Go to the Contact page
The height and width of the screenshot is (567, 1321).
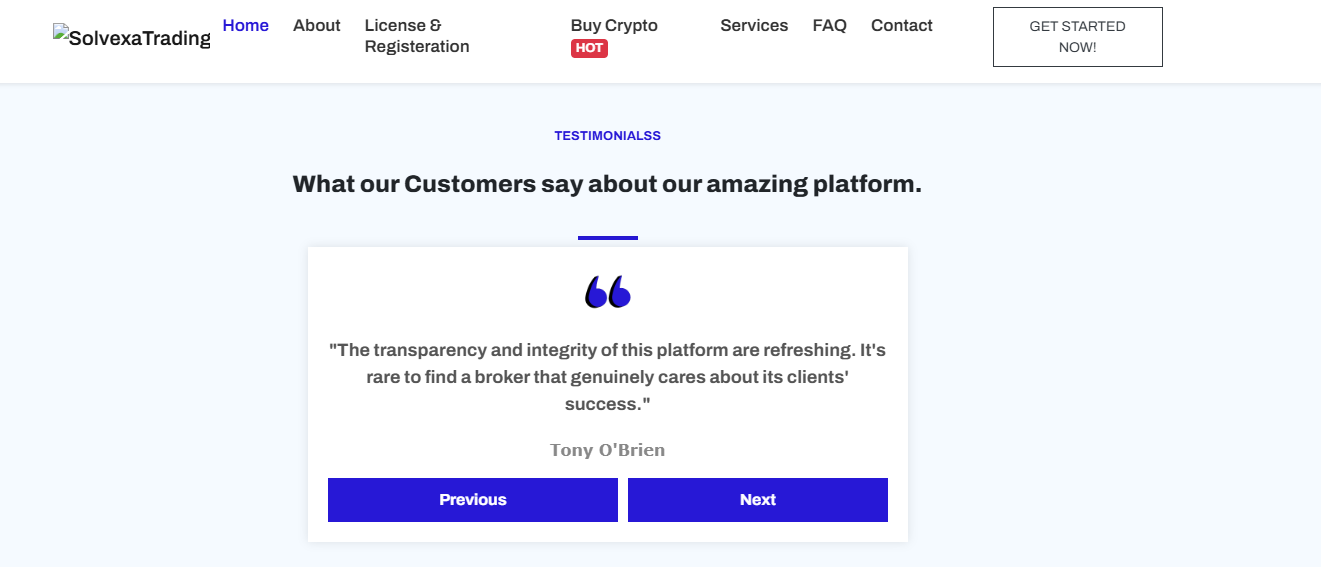pyautogui.click(x=901, y=26)
